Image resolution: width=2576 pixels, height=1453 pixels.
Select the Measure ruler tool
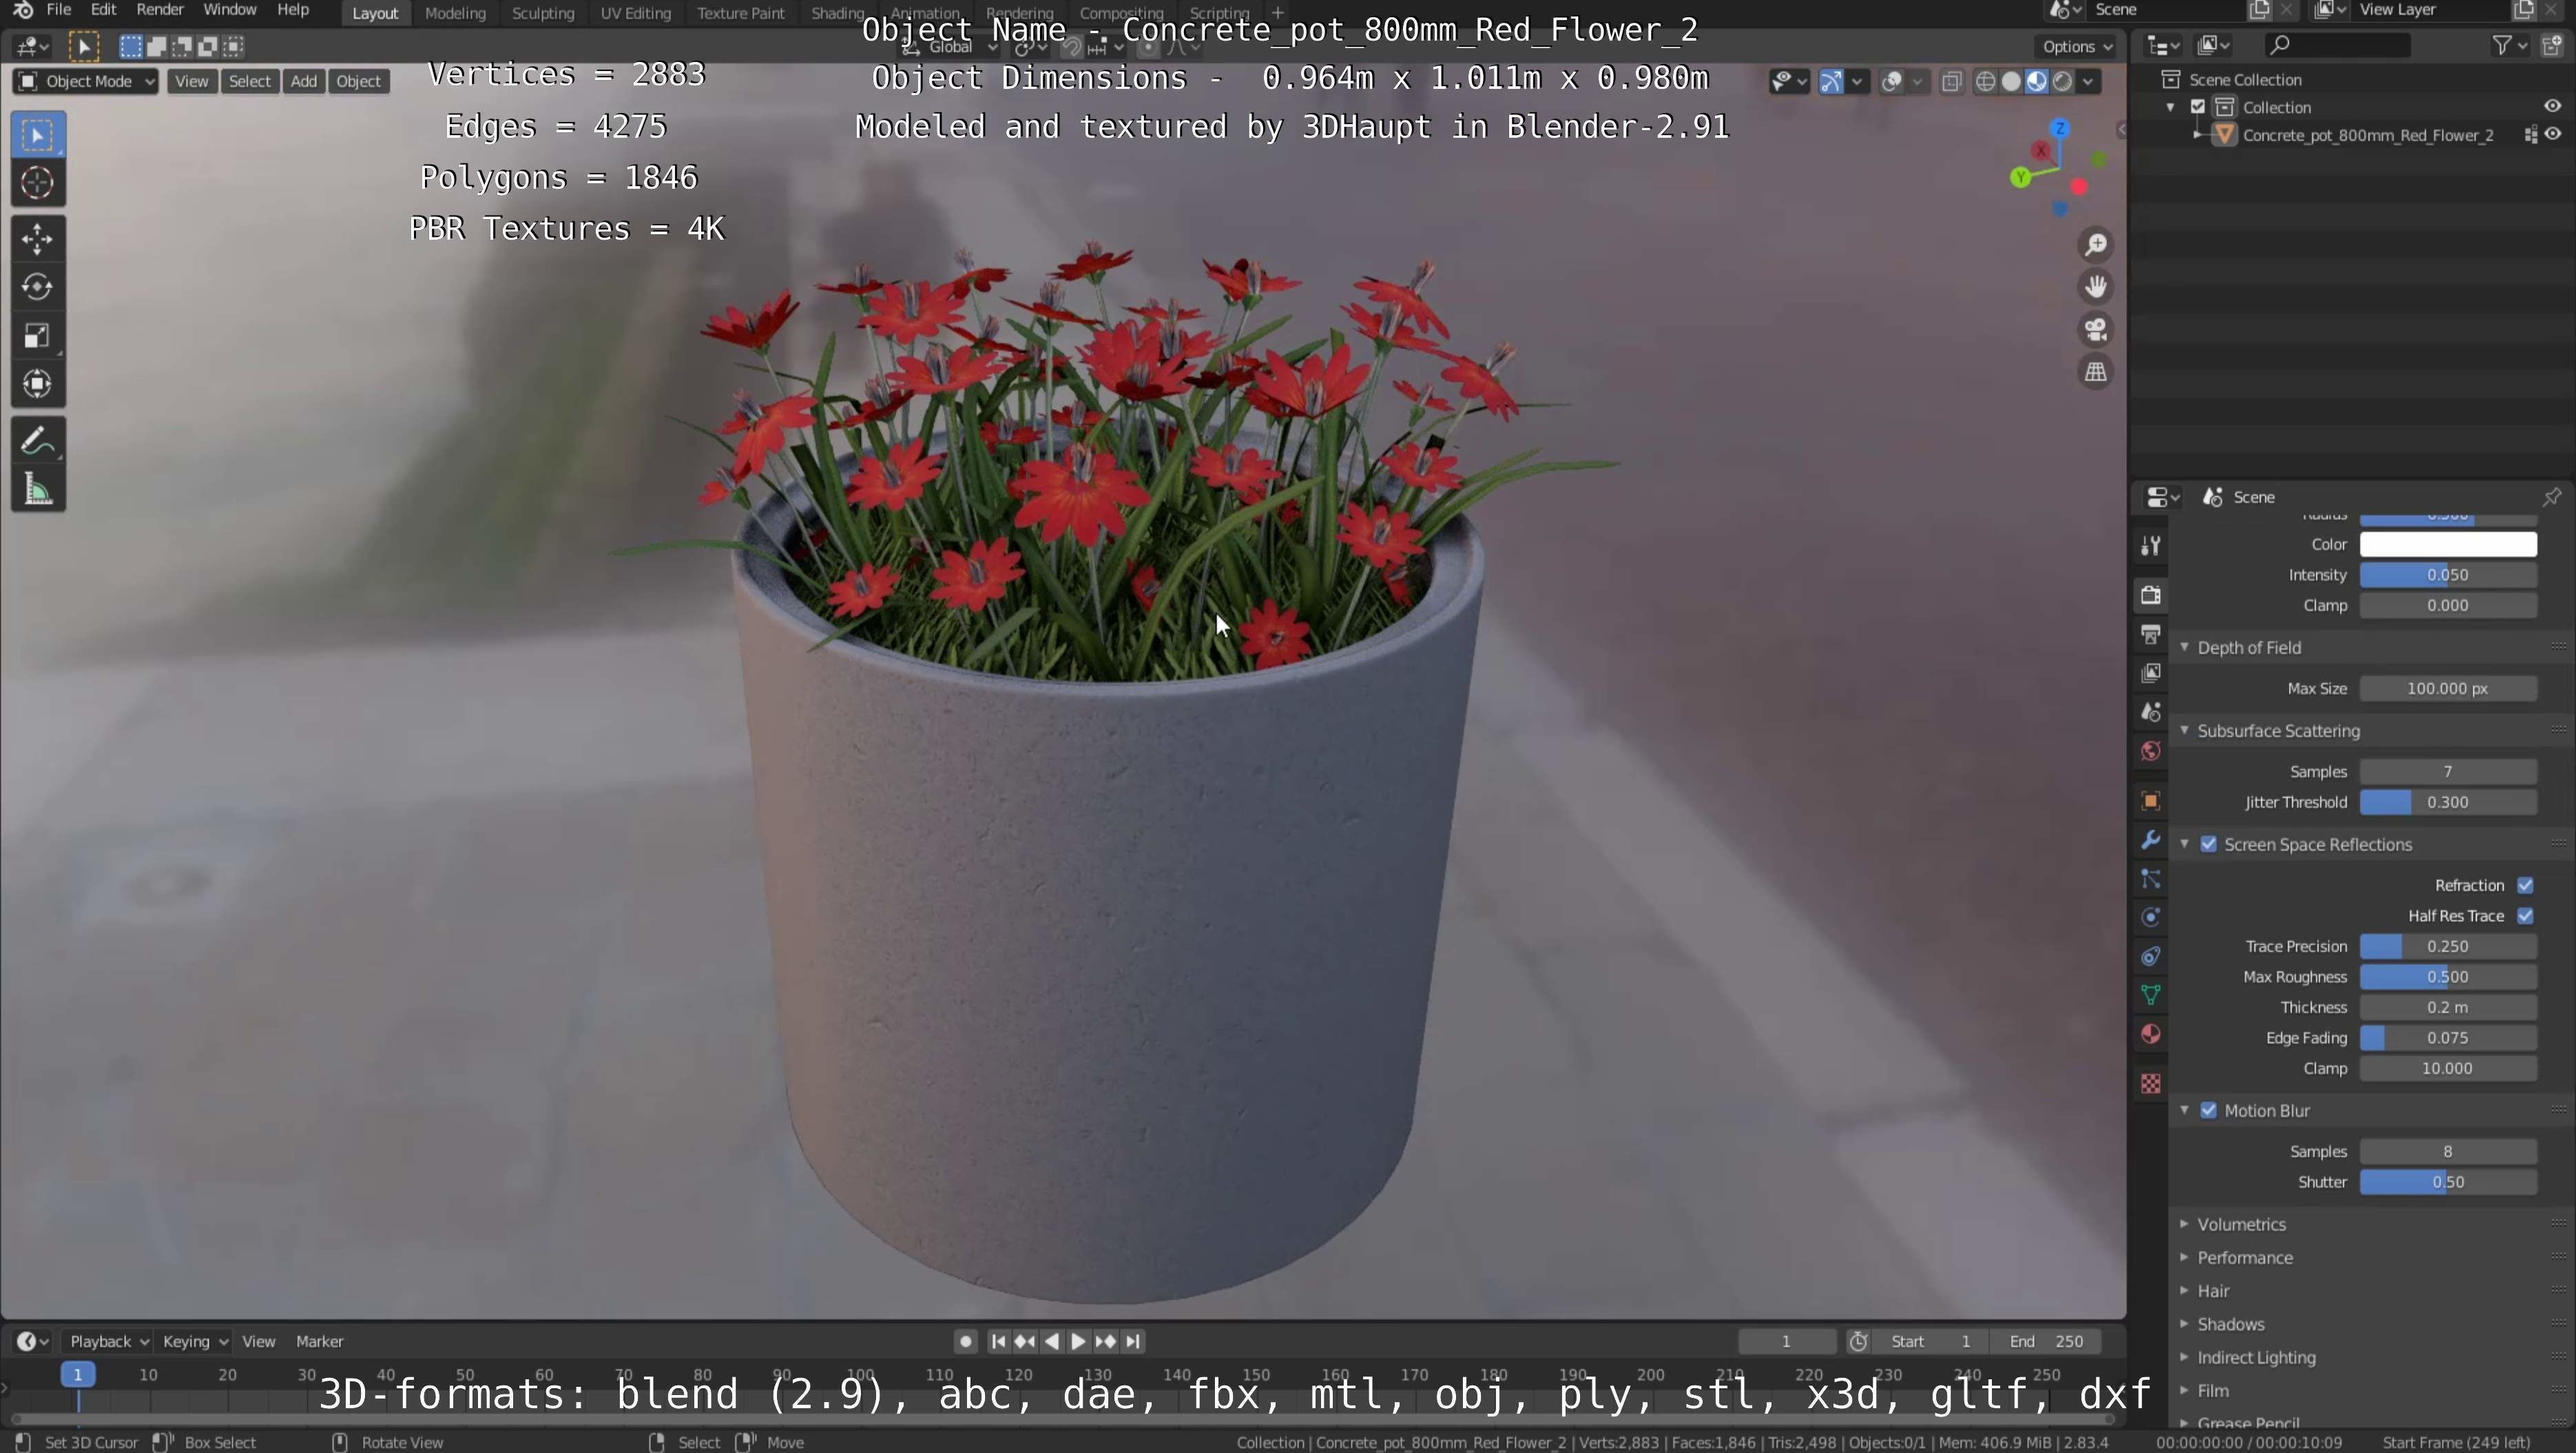tap(38, 489)
